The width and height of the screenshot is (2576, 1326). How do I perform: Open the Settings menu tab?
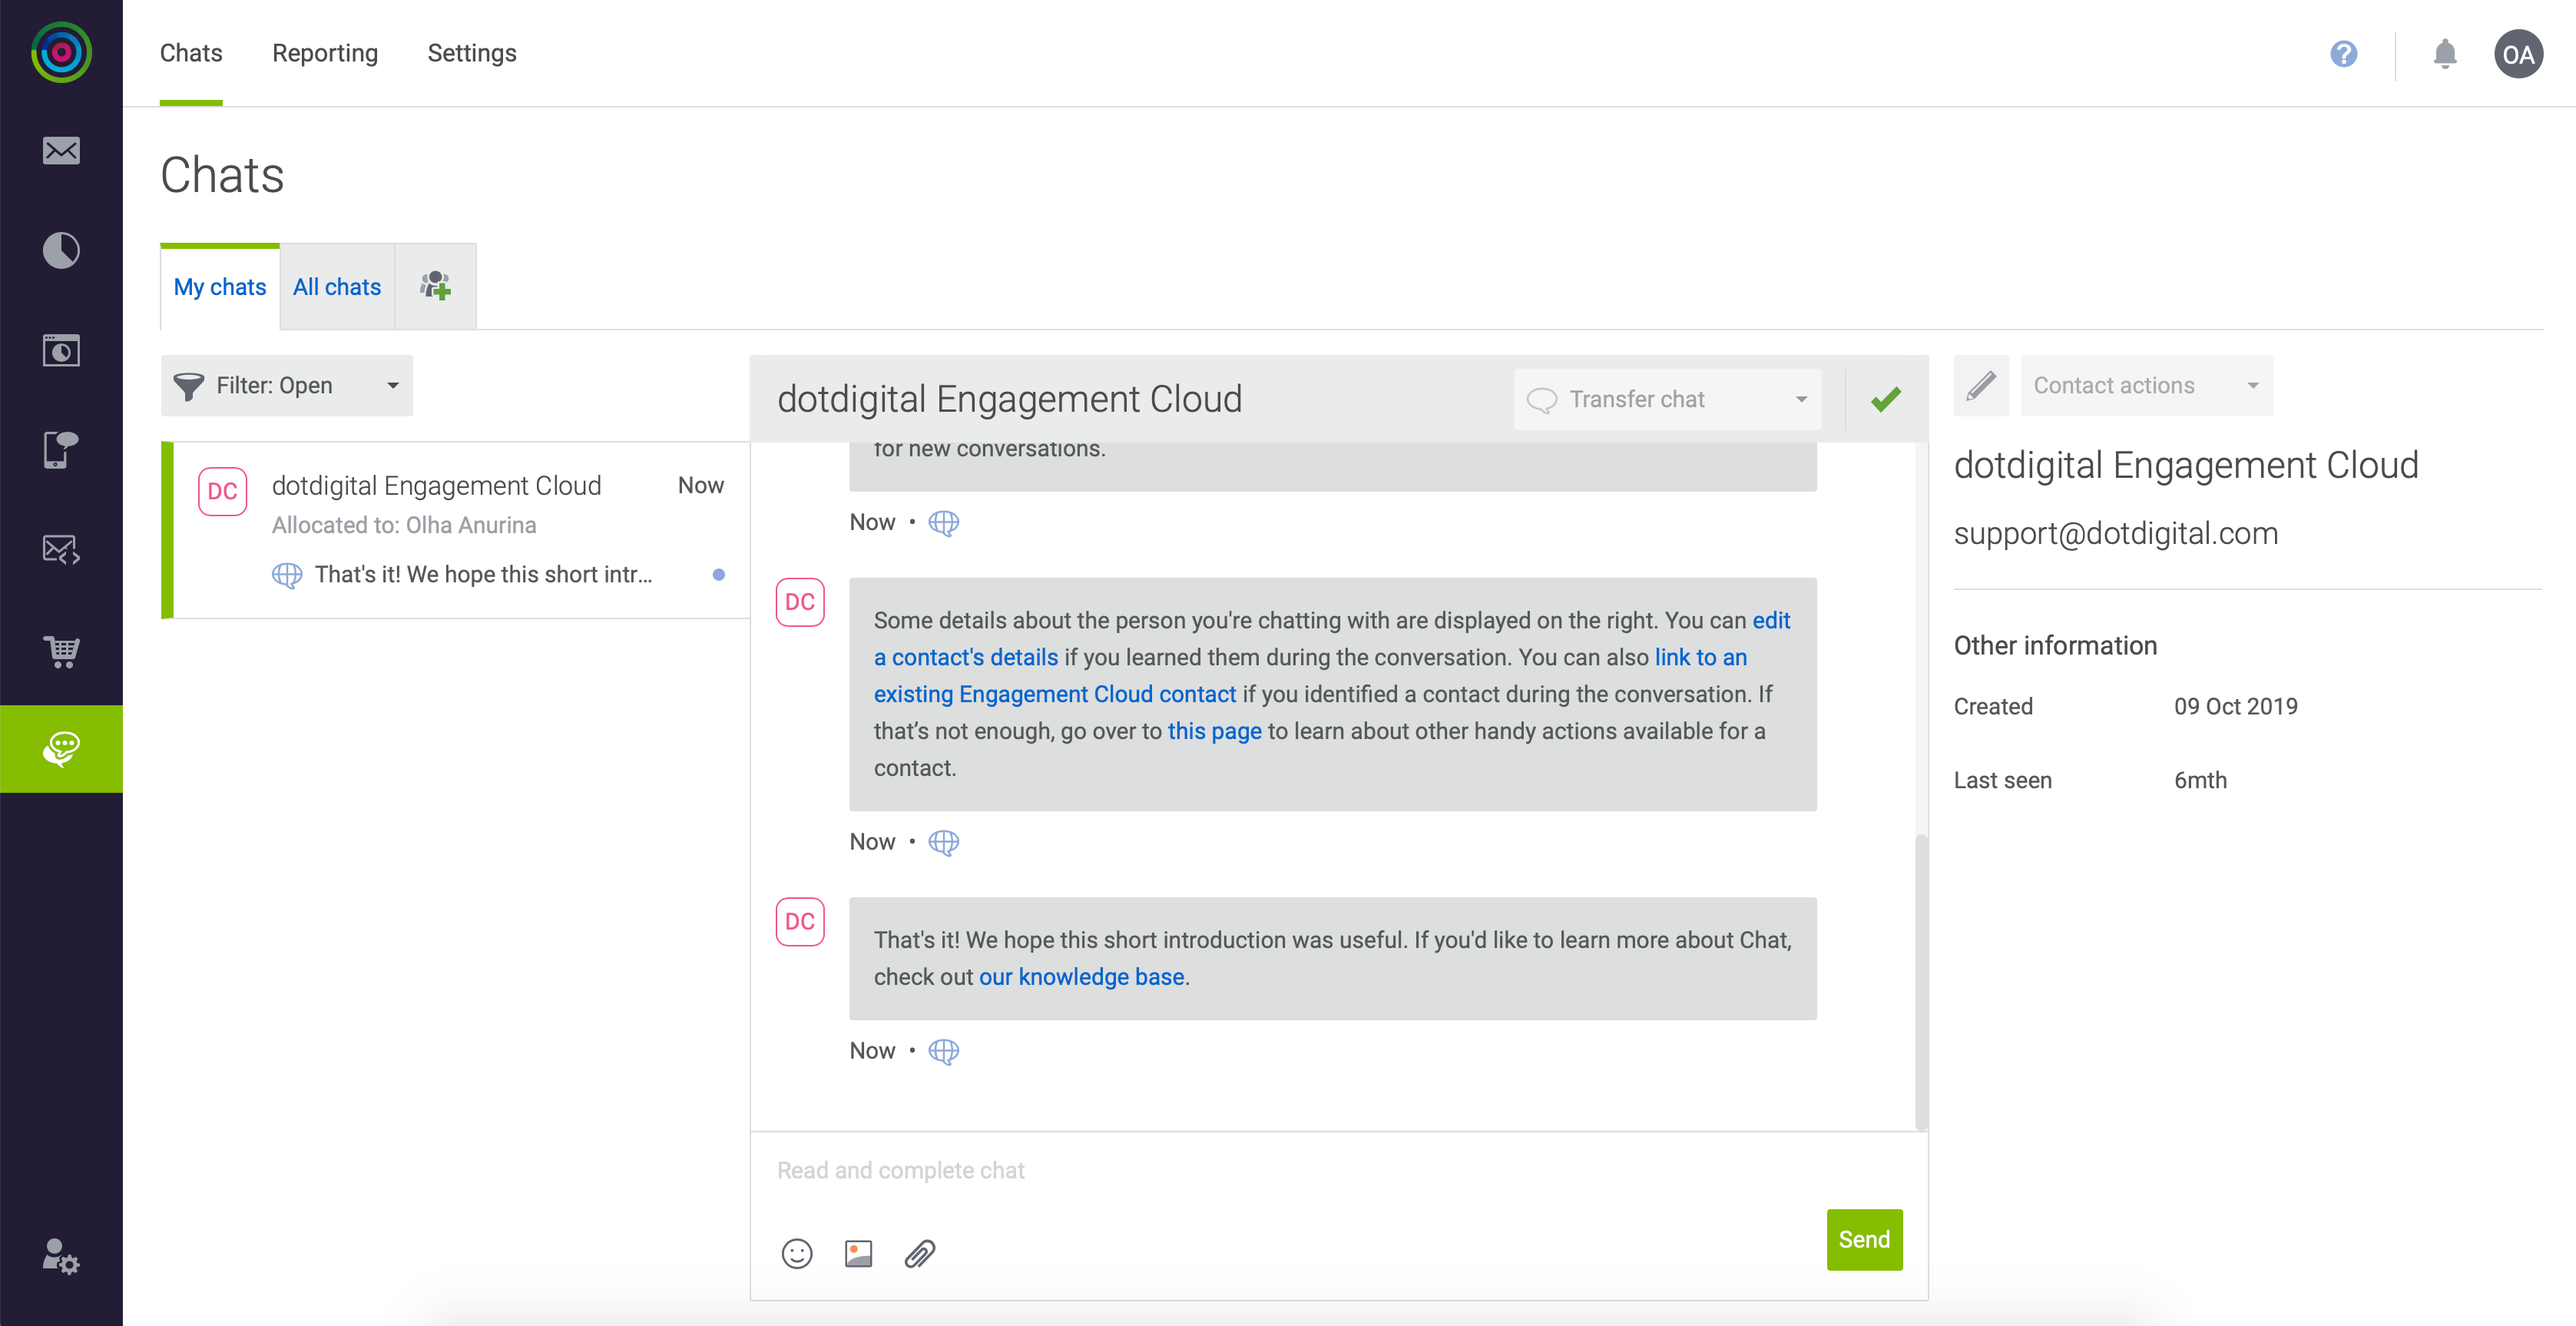point(472,53)
